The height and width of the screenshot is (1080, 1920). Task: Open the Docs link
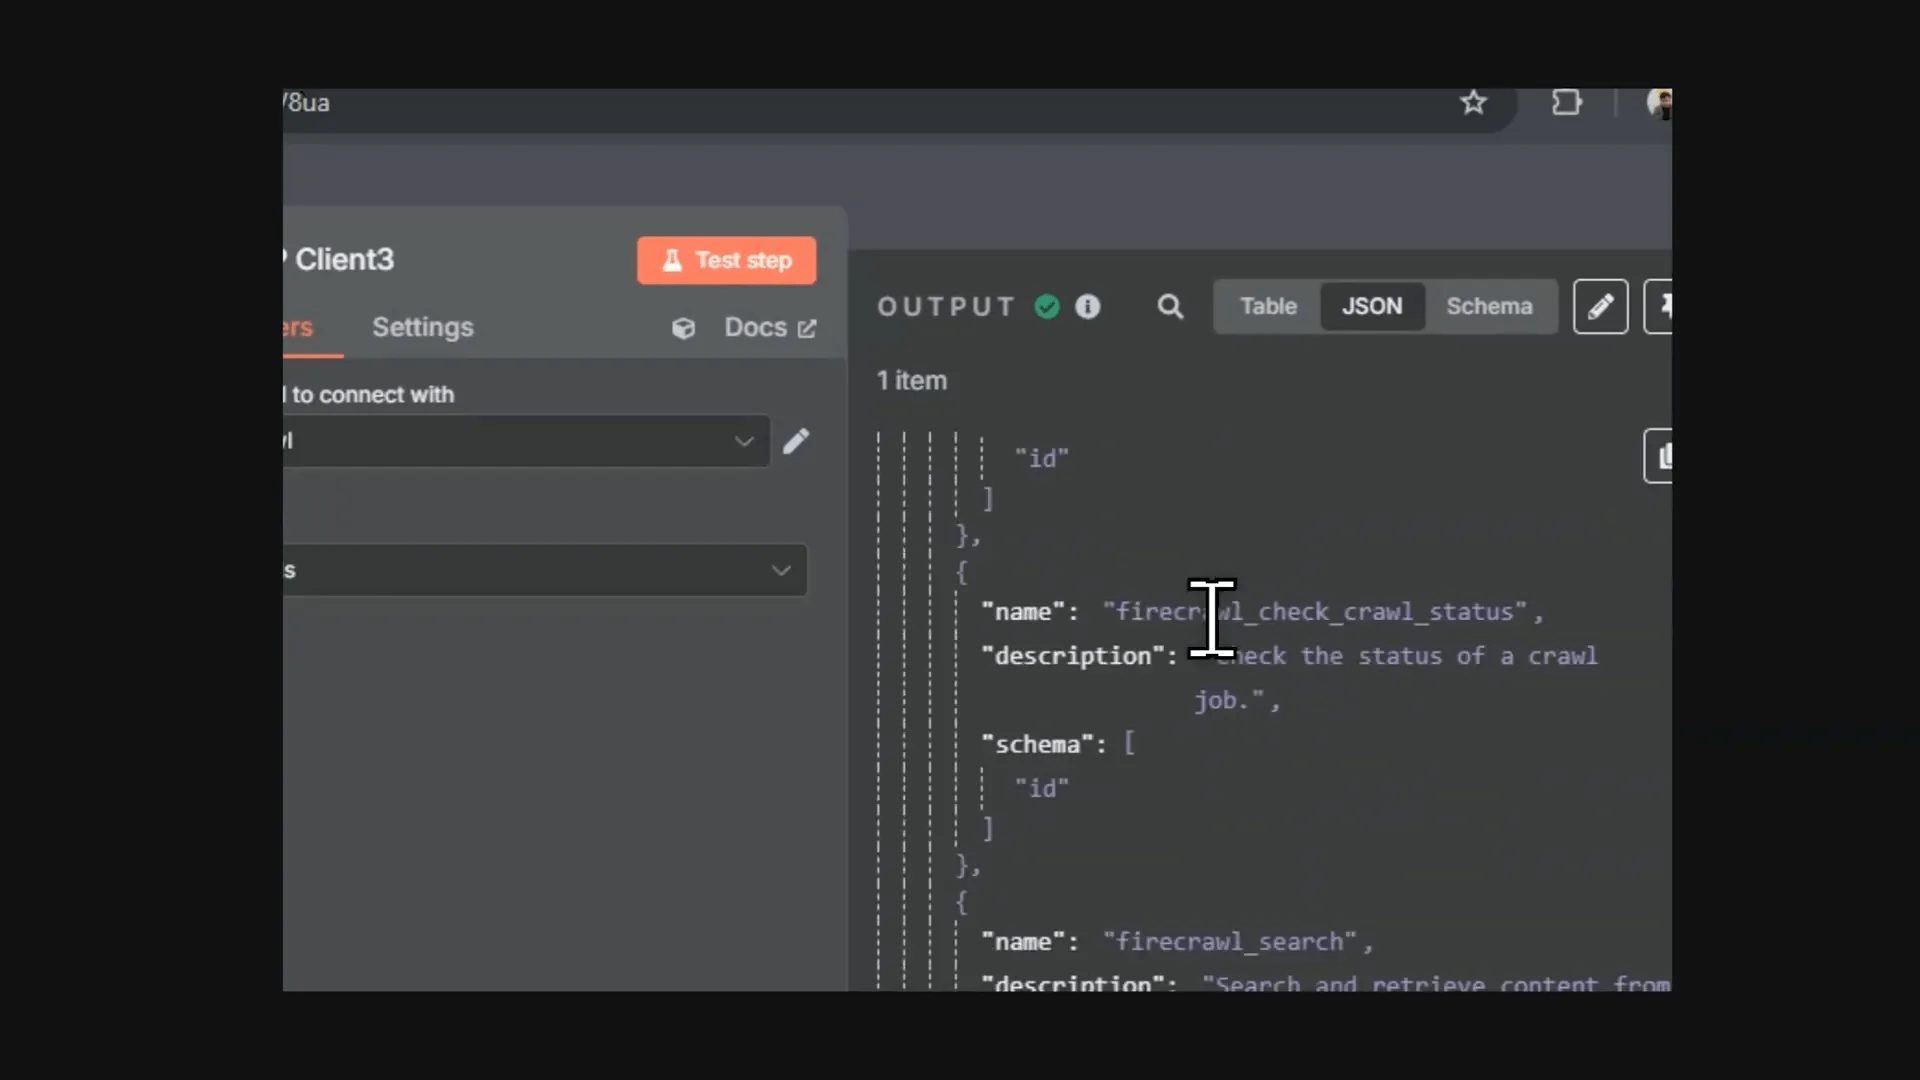point(770,327)
